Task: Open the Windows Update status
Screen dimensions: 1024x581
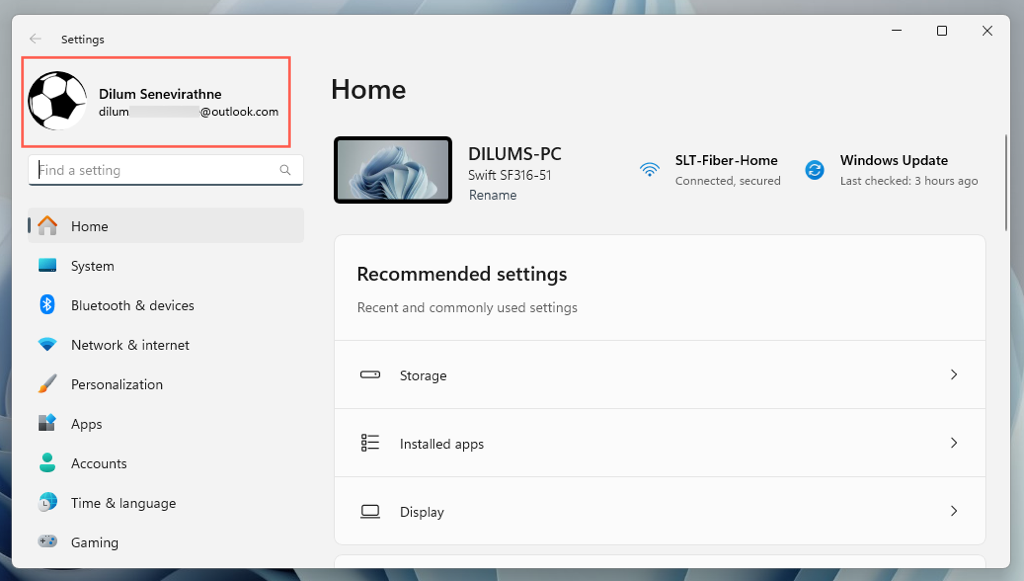Action: click(x=891, y=170)
